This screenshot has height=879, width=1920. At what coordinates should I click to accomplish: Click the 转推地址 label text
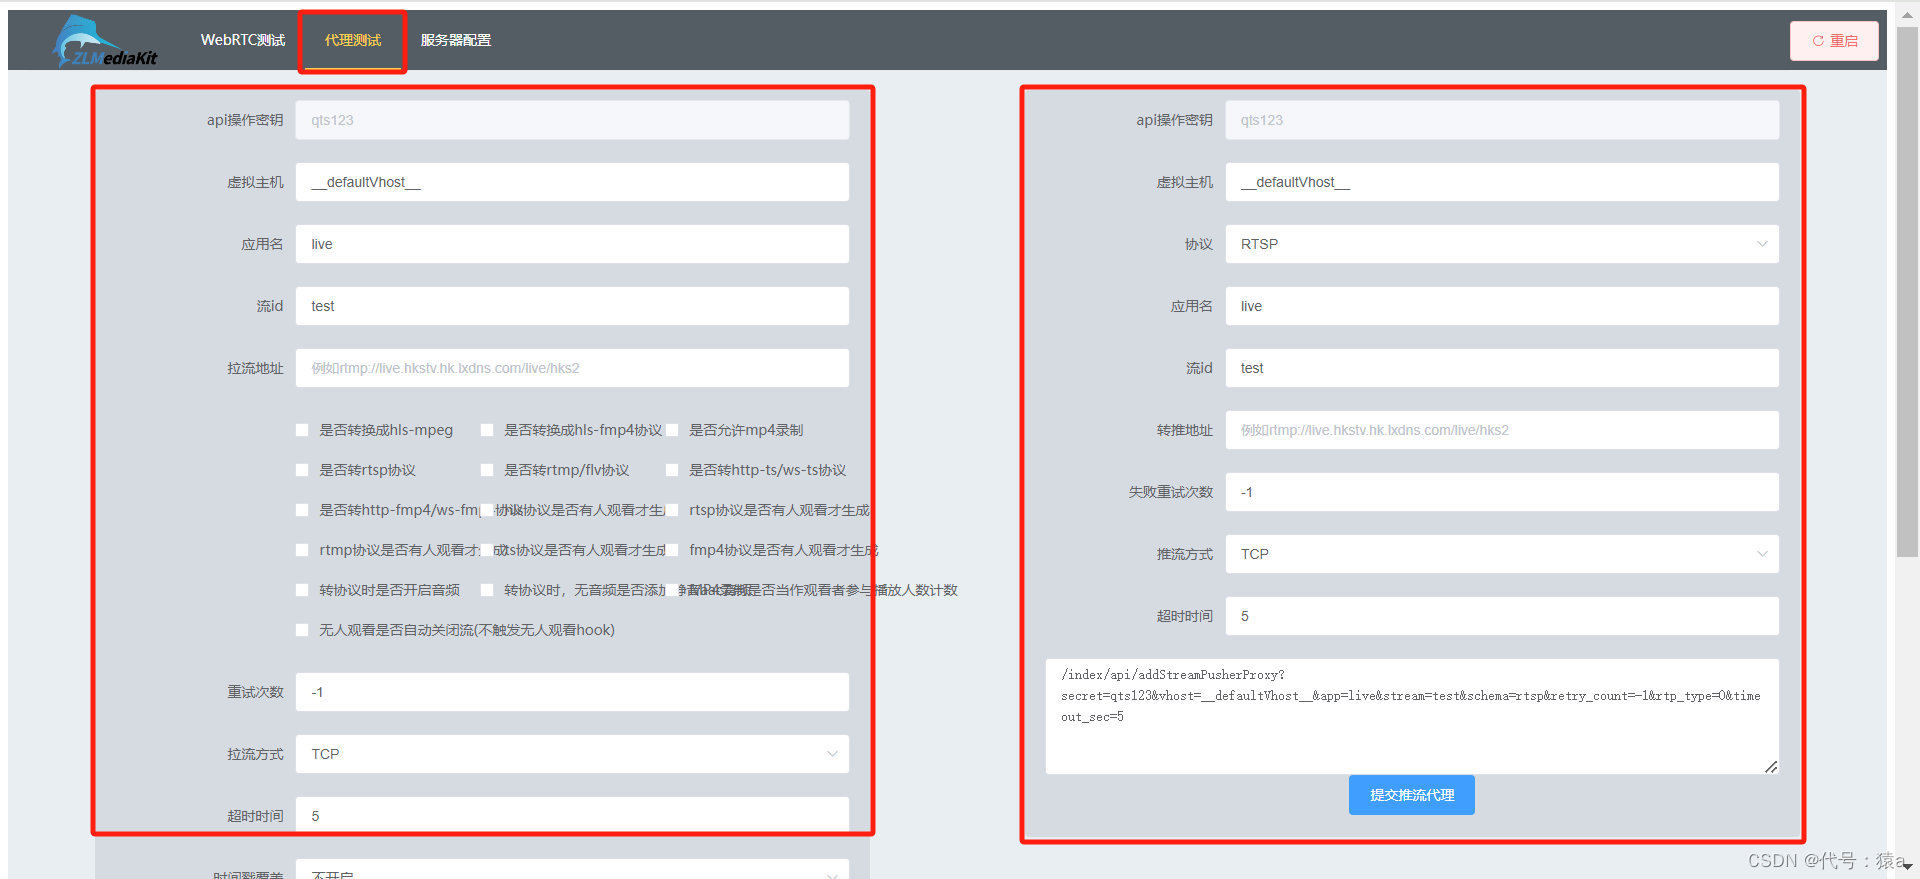[x=1184, y=430]
